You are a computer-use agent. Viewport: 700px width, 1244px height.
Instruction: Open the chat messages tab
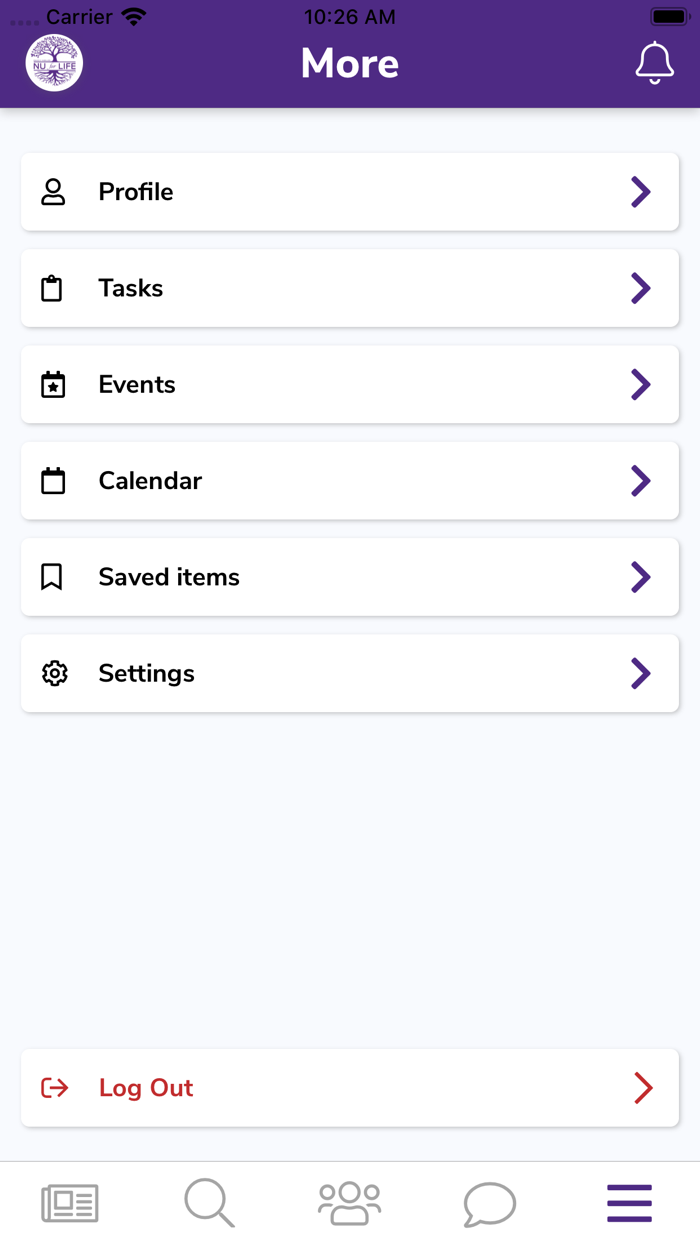(x=490, y=1203)
